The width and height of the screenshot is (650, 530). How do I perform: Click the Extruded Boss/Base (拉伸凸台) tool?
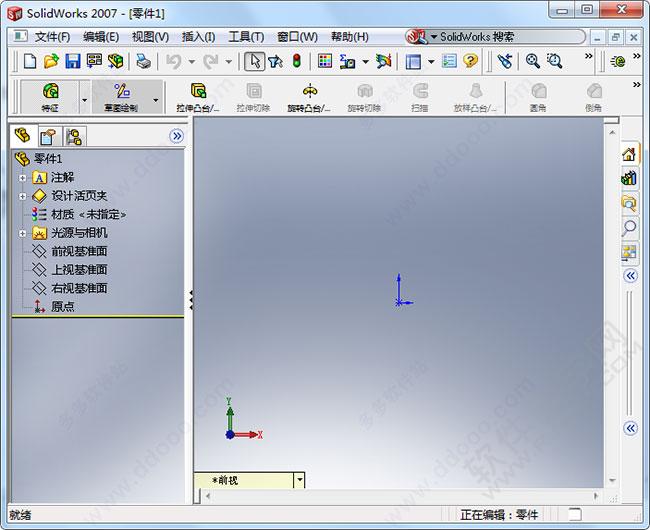click(198, 97)
